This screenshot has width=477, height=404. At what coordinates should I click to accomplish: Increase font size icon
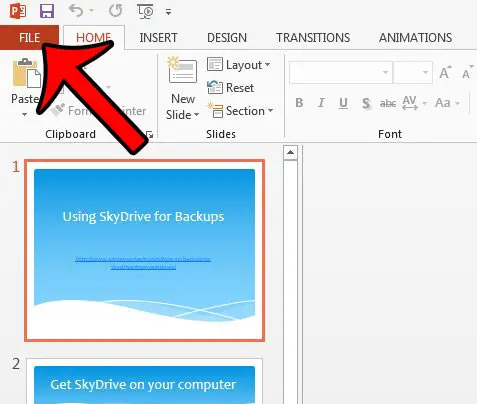coord(445,72)
